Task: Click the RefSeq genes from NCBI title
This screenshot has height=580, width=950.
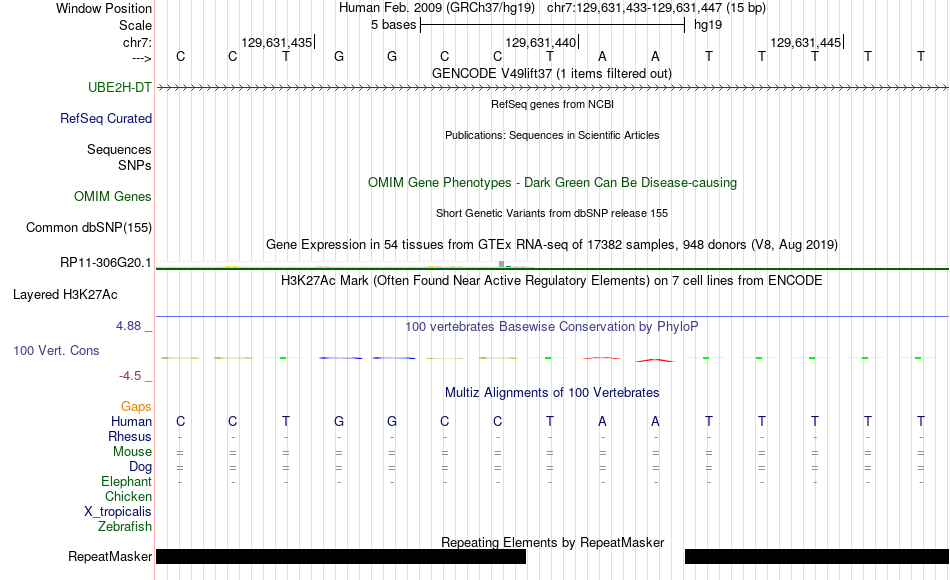Action: pyautogui.click(x=553, y=104)
